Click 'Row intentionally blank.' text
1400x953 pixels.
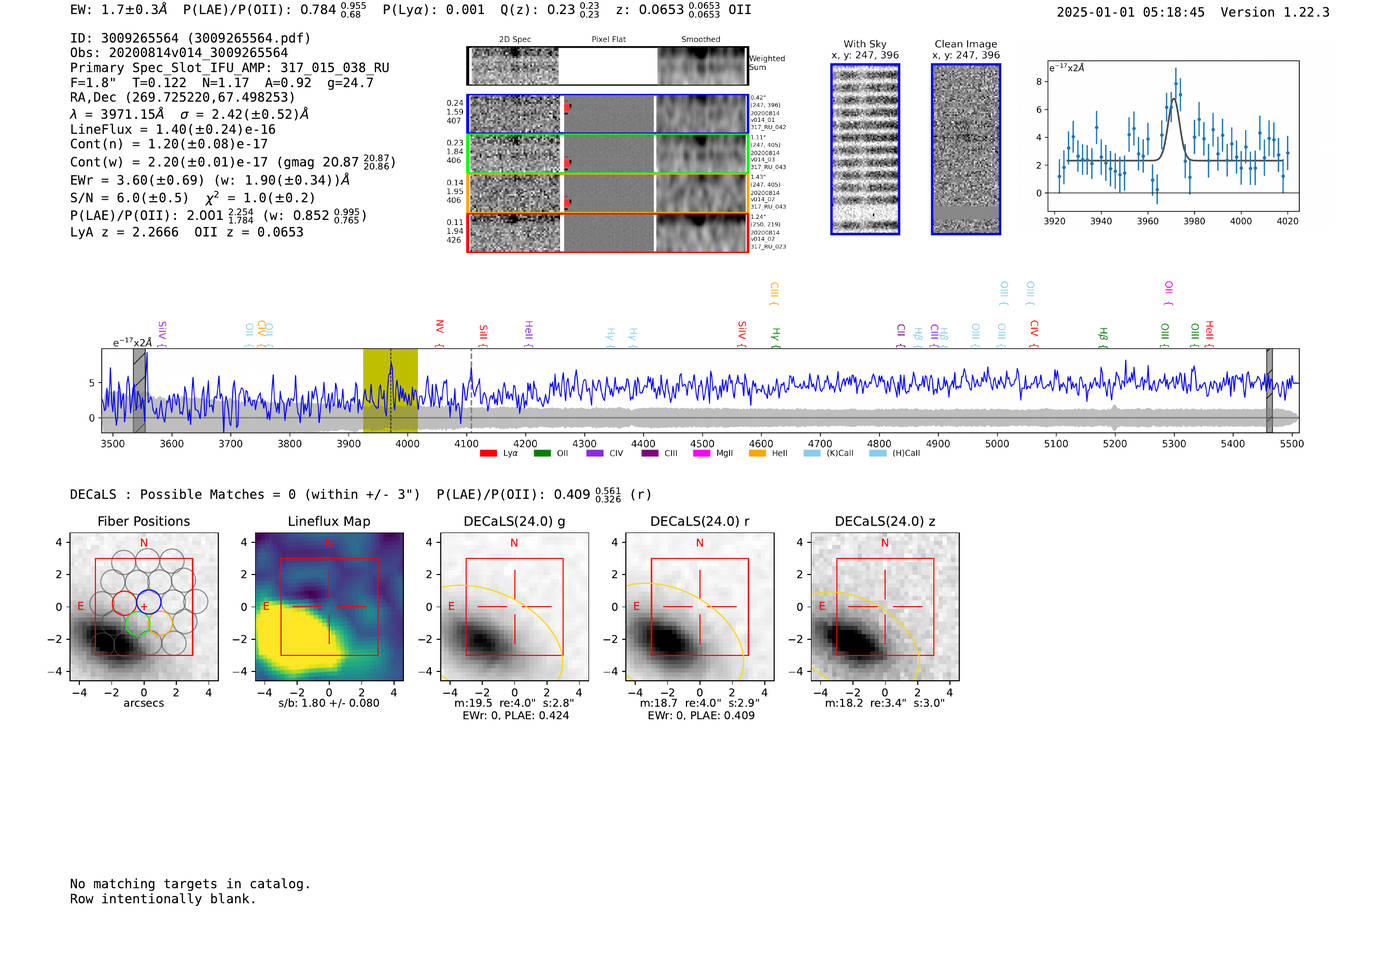pyautogui.click(x=163, y=899)
